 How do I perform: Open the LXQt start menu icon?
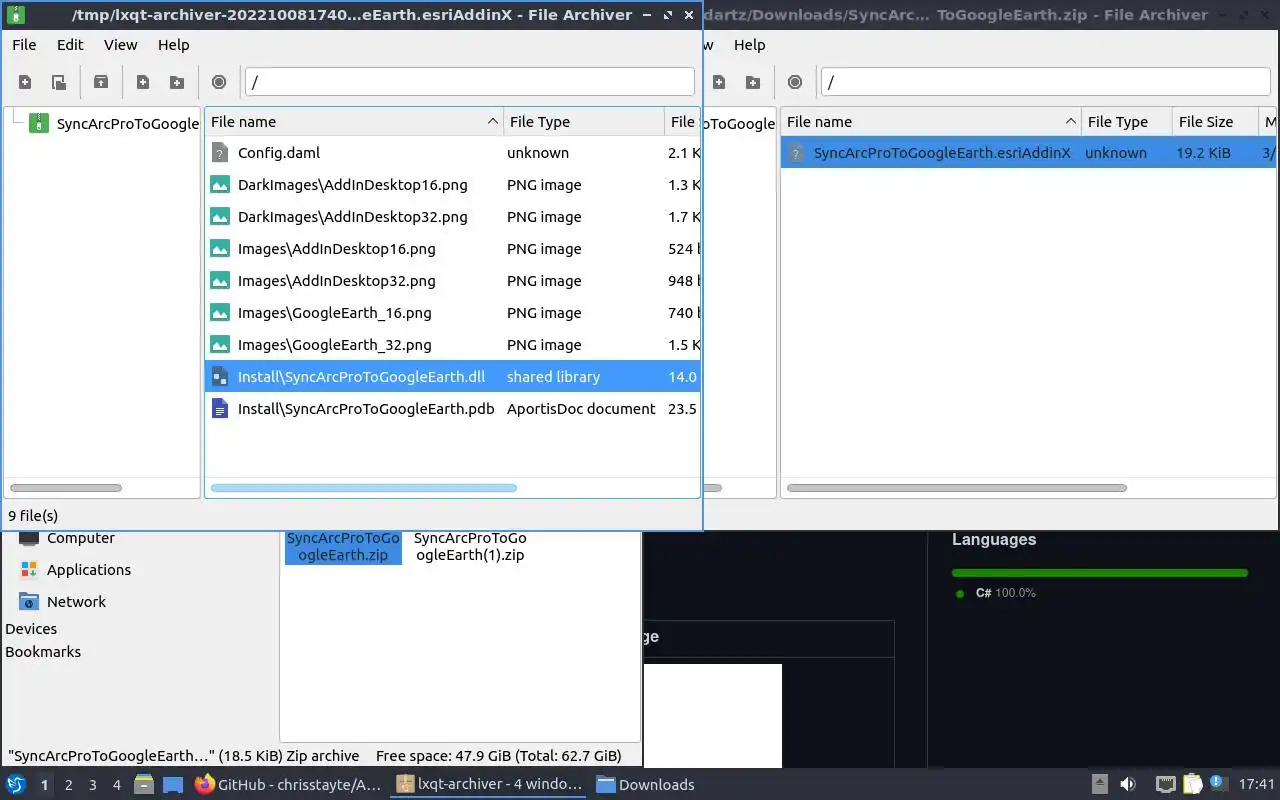16,784
